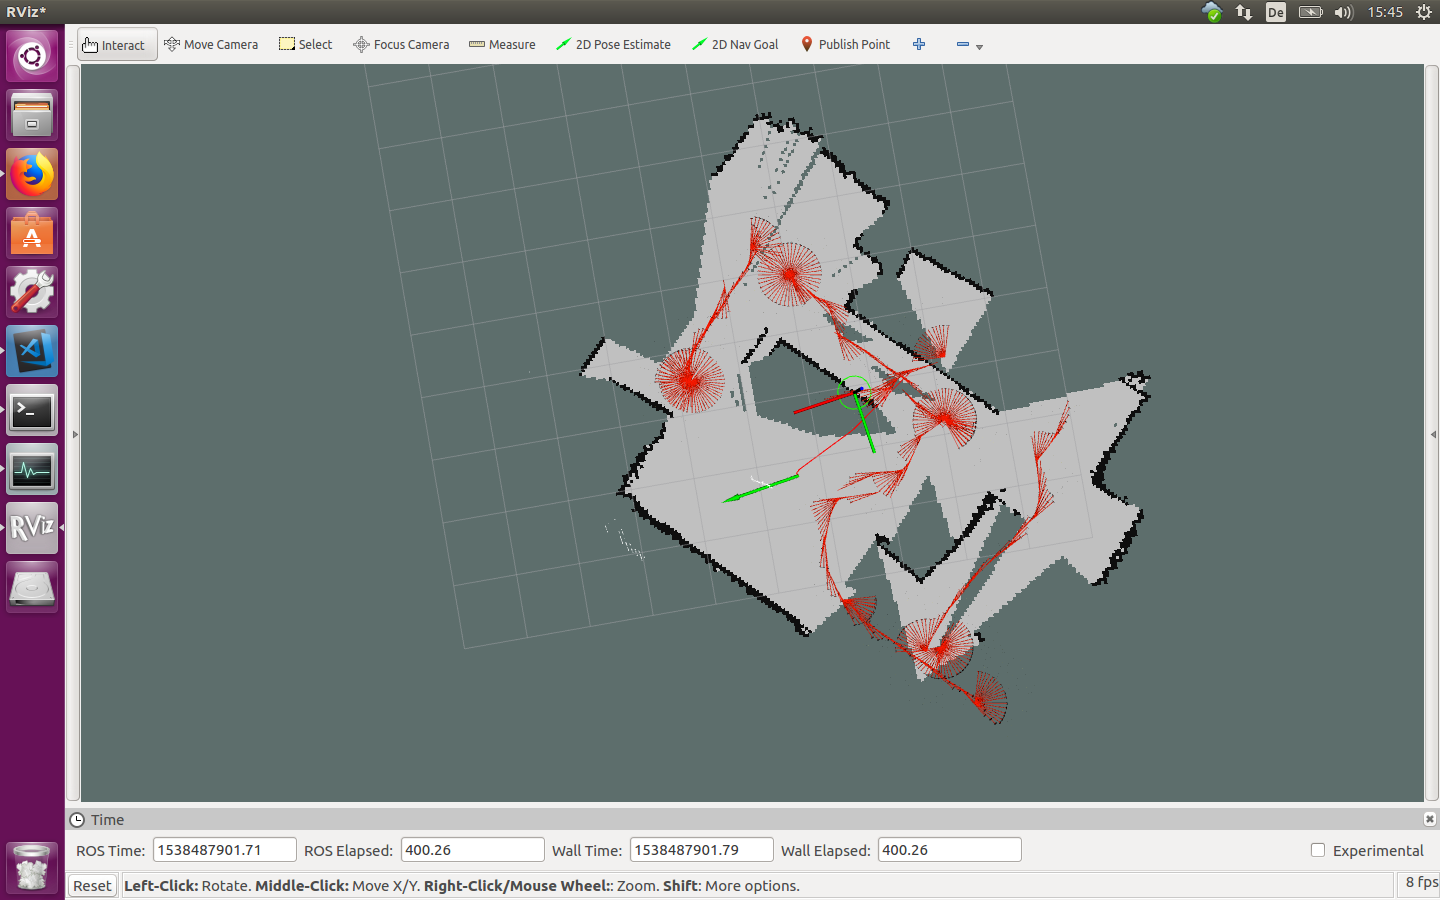Screen dimensions: 1440x900
Task: Remove a tool with minus icon
Action: pos(962,44)
